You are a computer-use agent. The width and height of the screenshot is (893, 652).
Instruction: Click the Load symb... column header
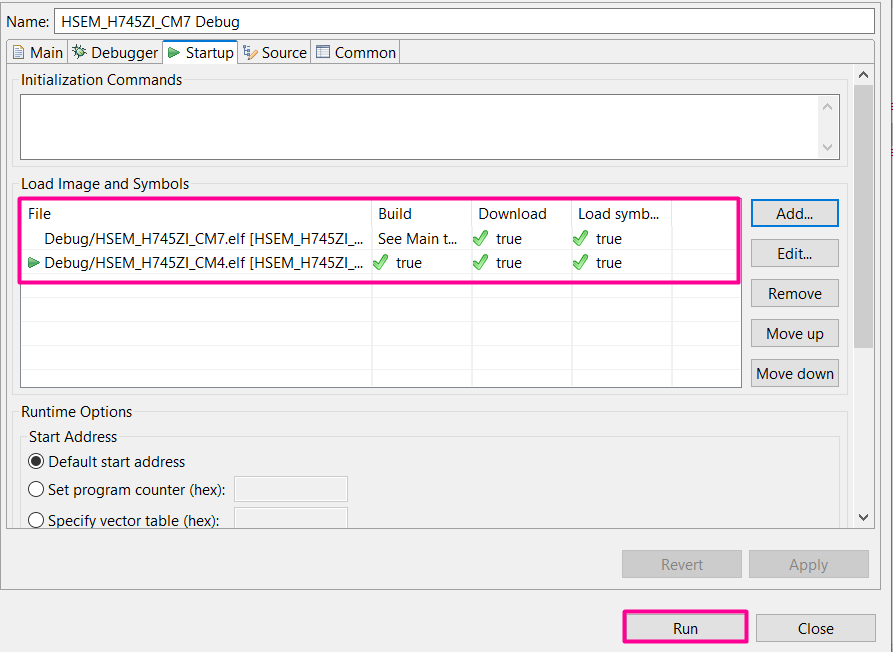[622, 214]
